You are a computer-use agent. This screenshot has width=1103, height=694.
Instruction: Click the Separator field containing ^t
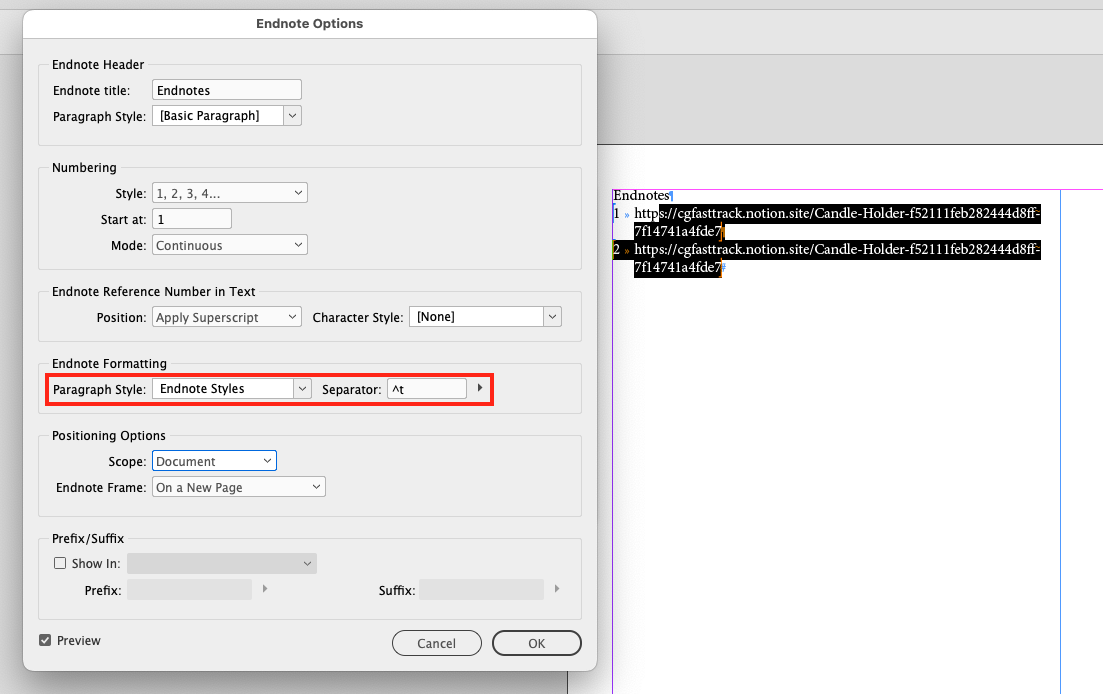point(427,388)
